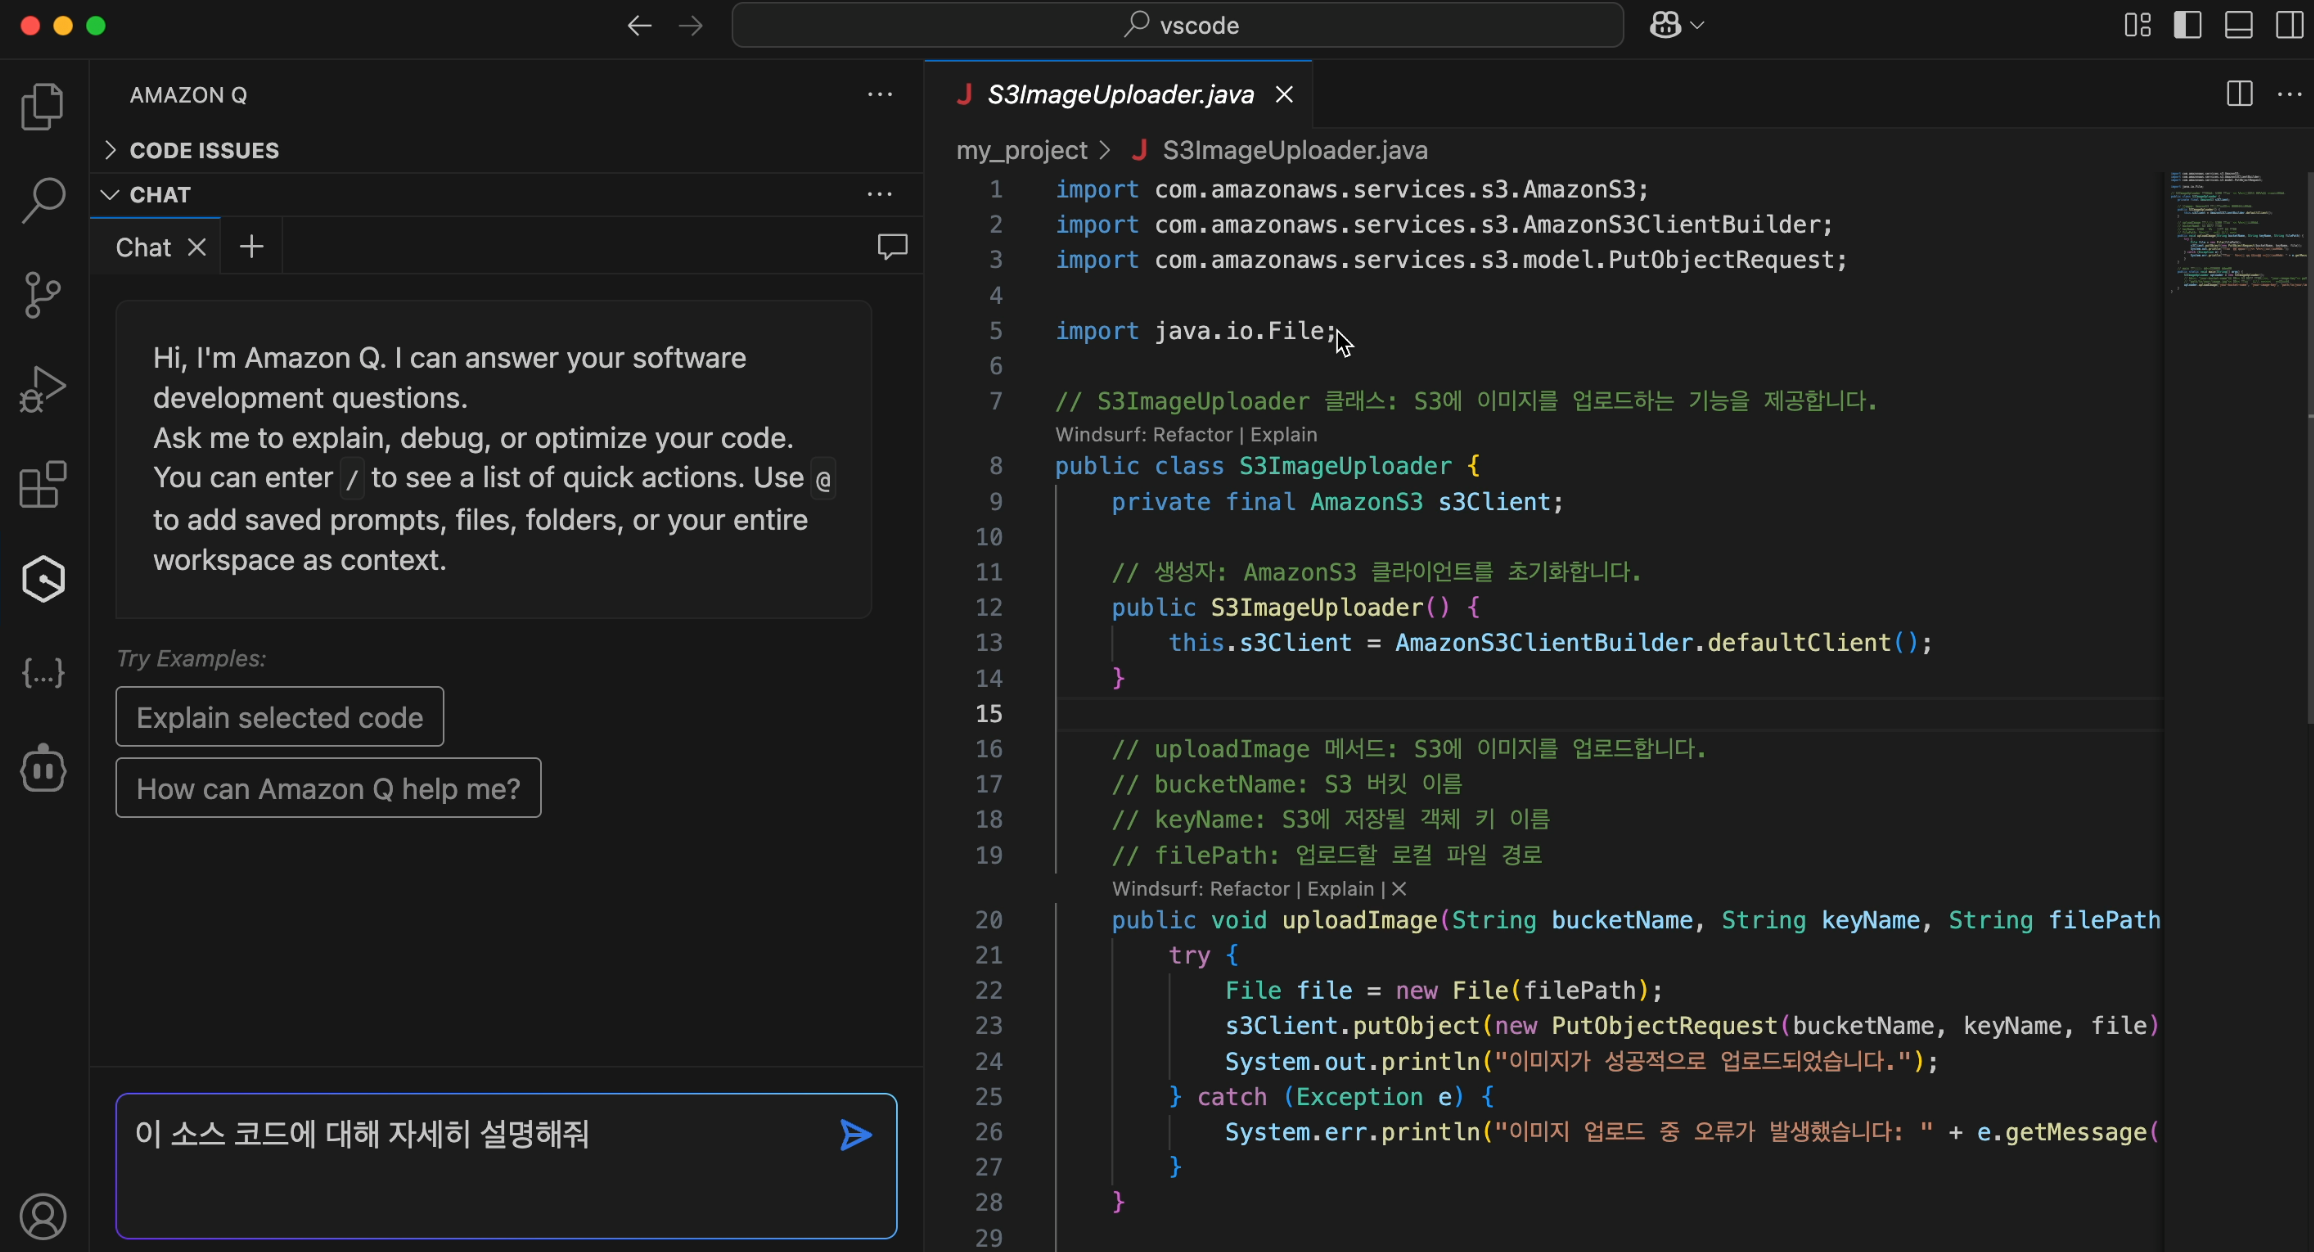This screenshot has height=1252, width=2314.
Task: Click the Accounts icon at bottom left
Action: (x=42, y=1216)
